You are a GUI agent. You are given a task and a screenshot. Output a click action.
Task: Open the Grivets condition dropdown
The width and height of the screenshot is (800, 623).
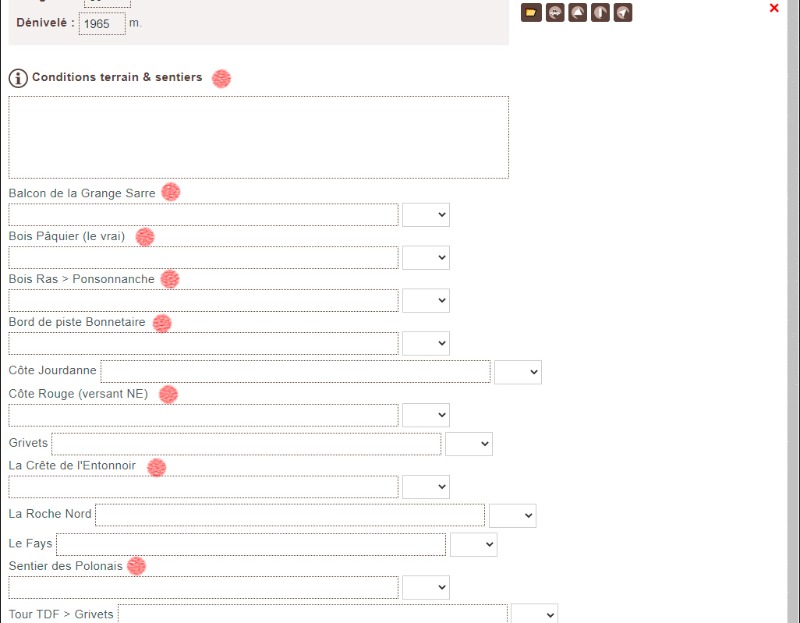[x=468, y=444]
